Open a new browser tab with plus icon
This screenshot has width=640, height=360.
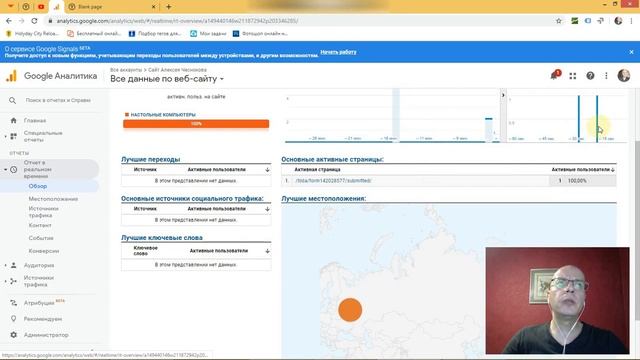click(x=169, y=7)
